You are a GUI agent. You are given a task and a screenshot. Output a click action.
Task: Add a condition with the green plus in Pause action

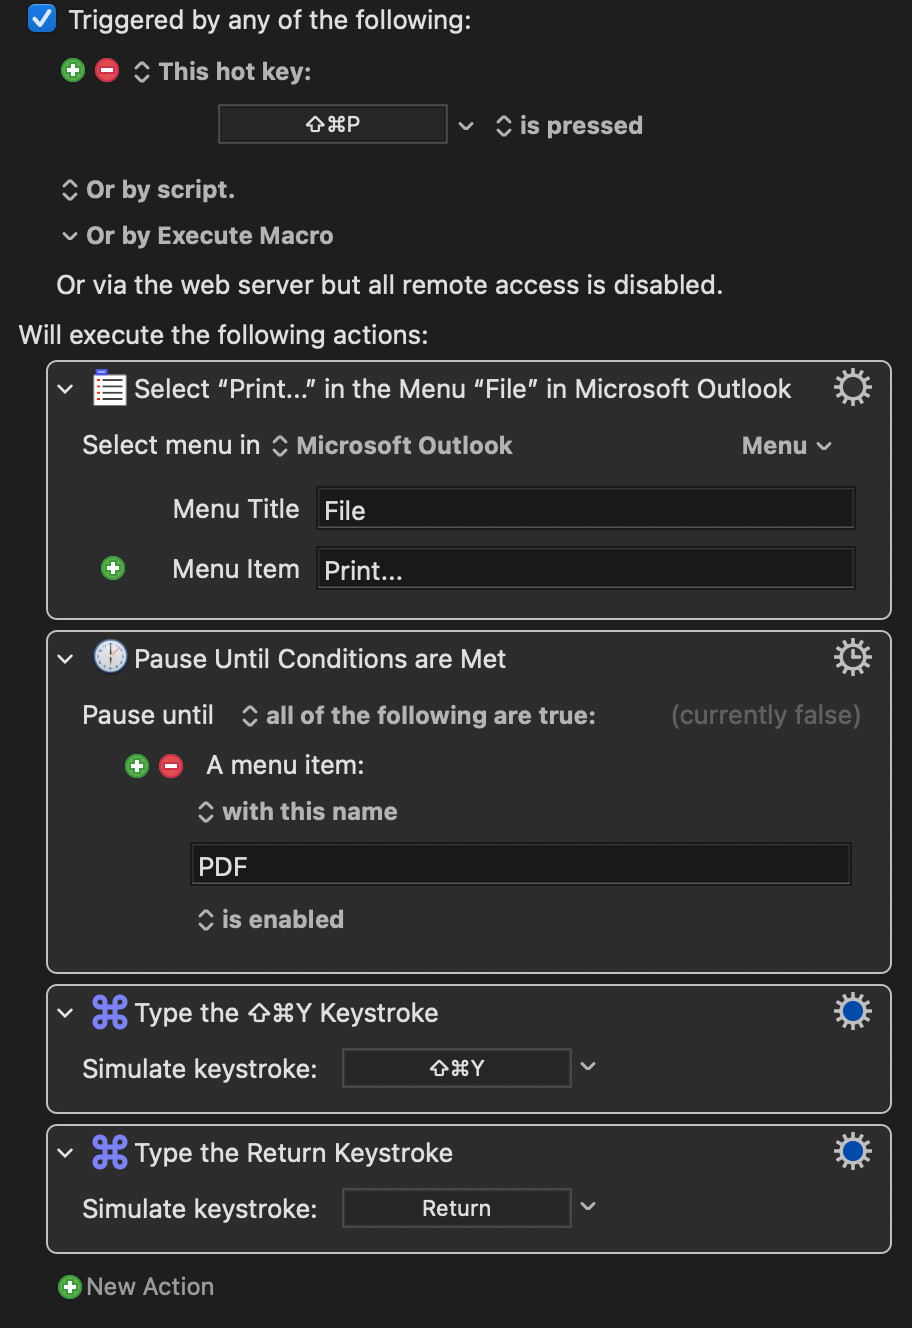pyautogui.click(x=137, y=766)
